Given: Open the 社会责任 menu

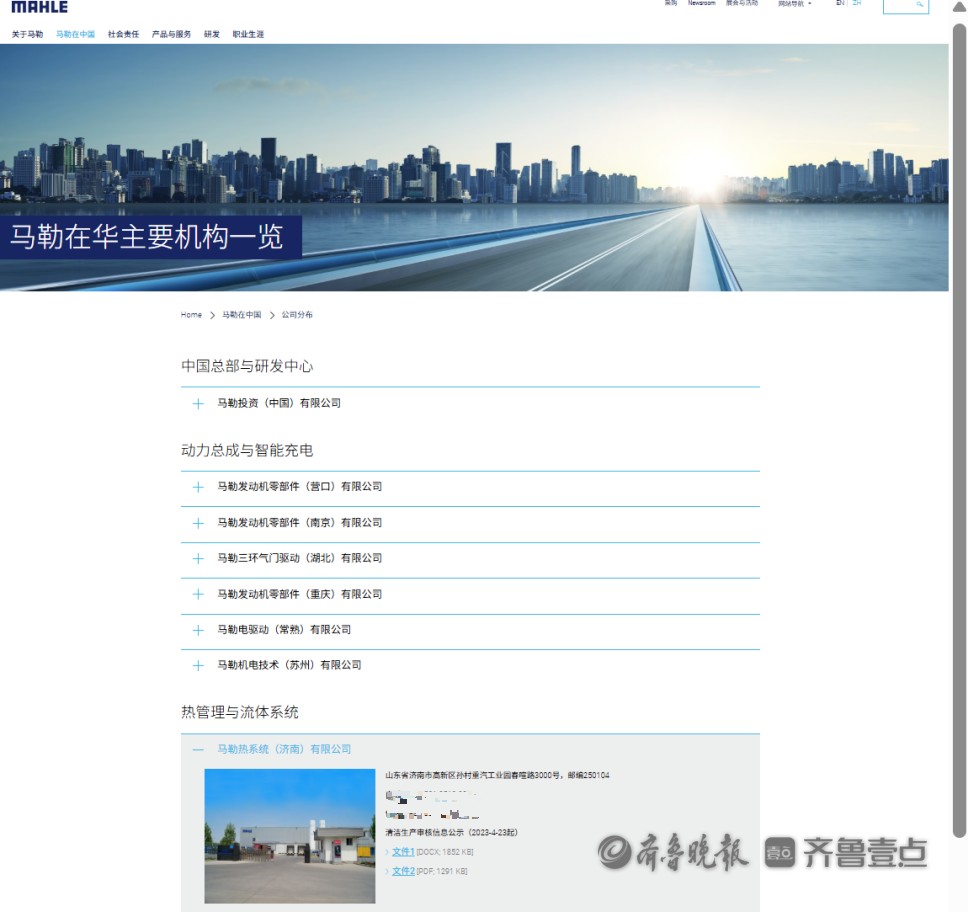Looking at the screenshot, I should [x=123, y=34].
